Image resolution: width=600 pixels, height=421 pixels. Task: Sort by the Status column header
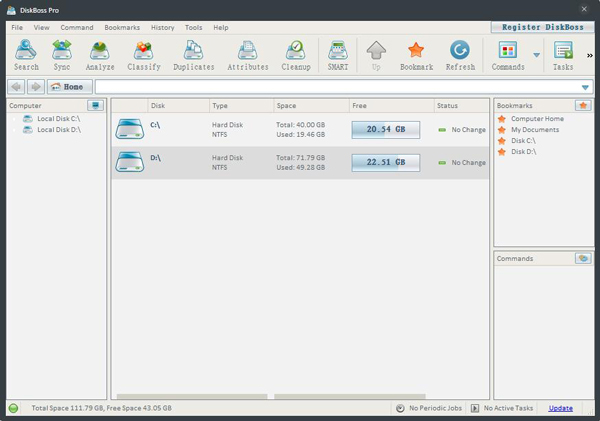click(461, 106)
